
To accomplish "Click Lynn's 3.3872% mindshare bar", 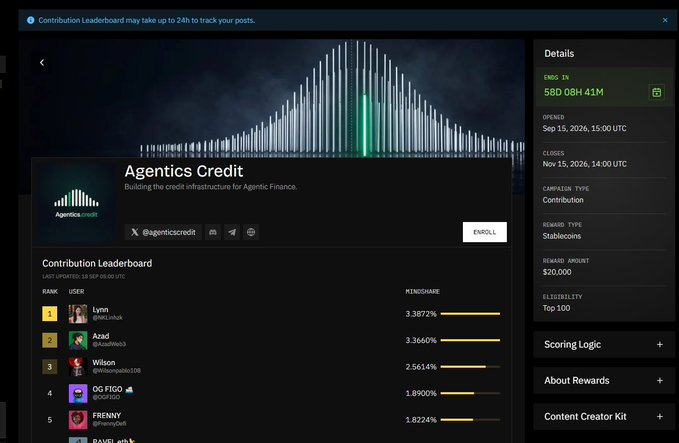I will point(470,314).
